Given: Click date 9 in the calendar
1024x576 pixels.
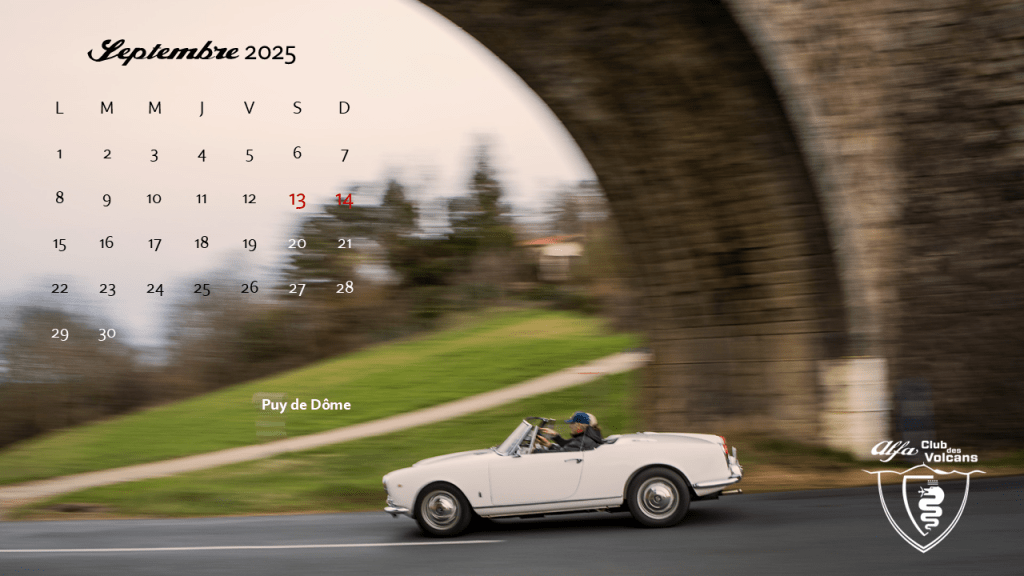Looking at the screenshot, I should coord(107,199).
